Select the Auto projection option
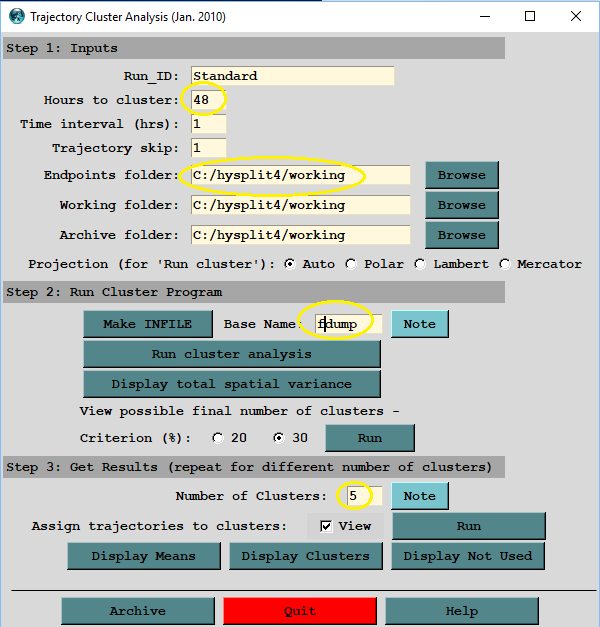Viewport: 600px width, 627px height. click(291, 264)
